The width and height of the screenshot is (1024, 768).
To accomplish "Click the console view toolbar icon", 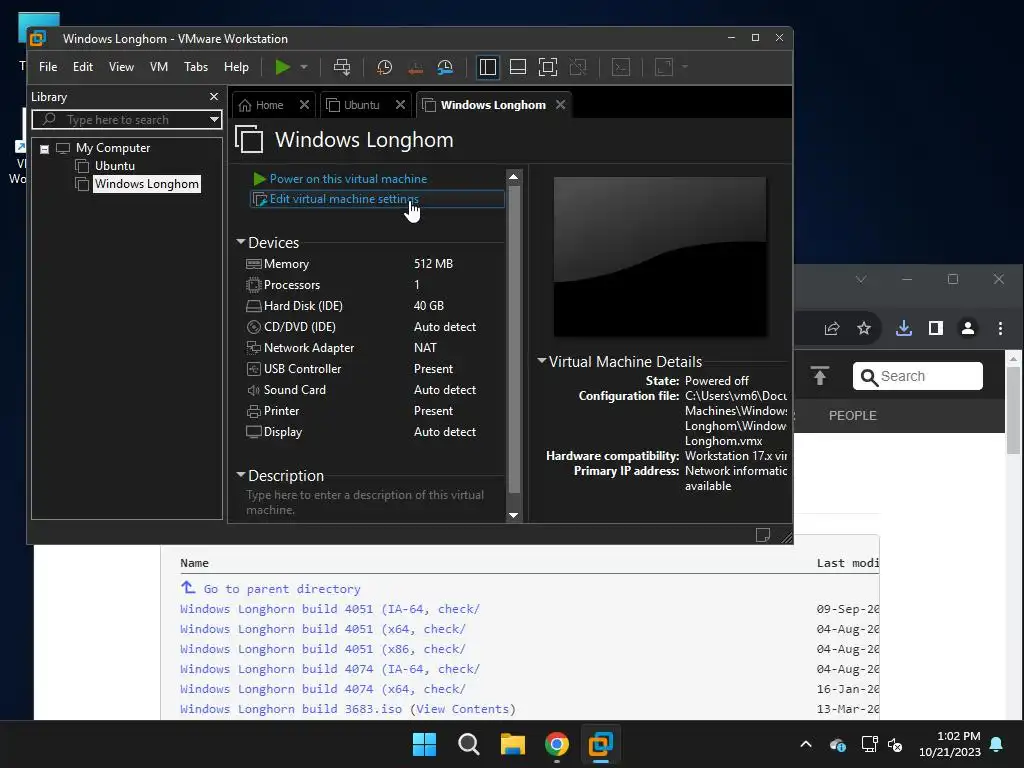I will [x=620, y=67].
